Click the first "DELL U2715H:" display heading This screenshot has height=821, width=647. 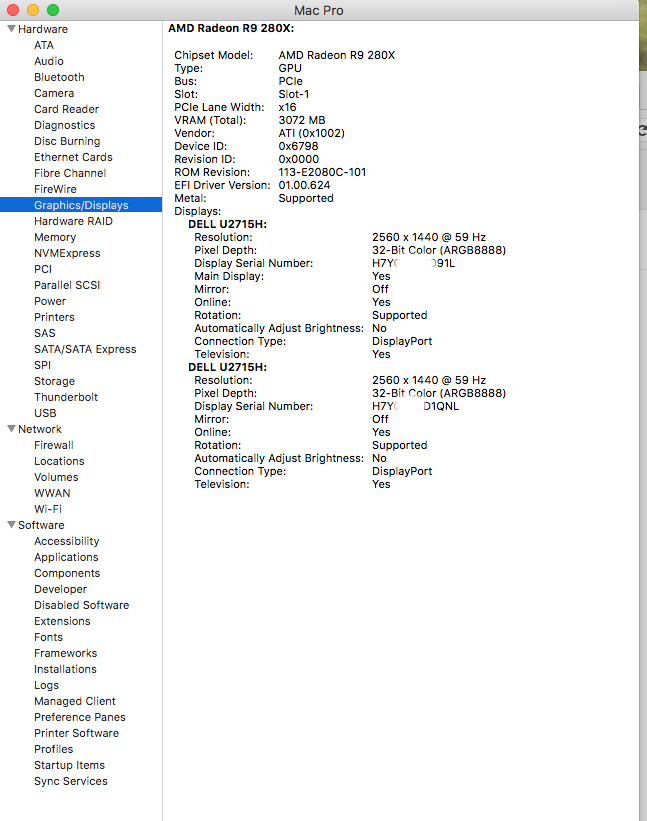click(x=227, y=224)
